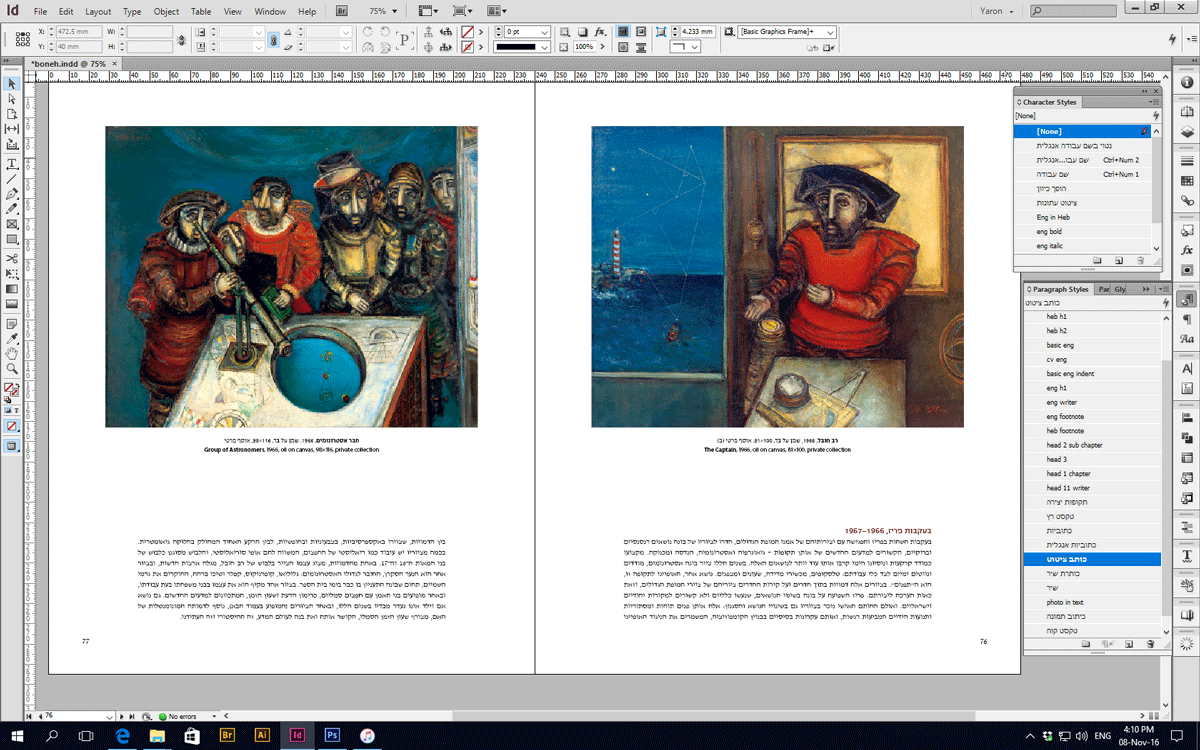Click Rotate 90° clockwise icon
Screen dimensions: 1200x750
coord(368,32)
